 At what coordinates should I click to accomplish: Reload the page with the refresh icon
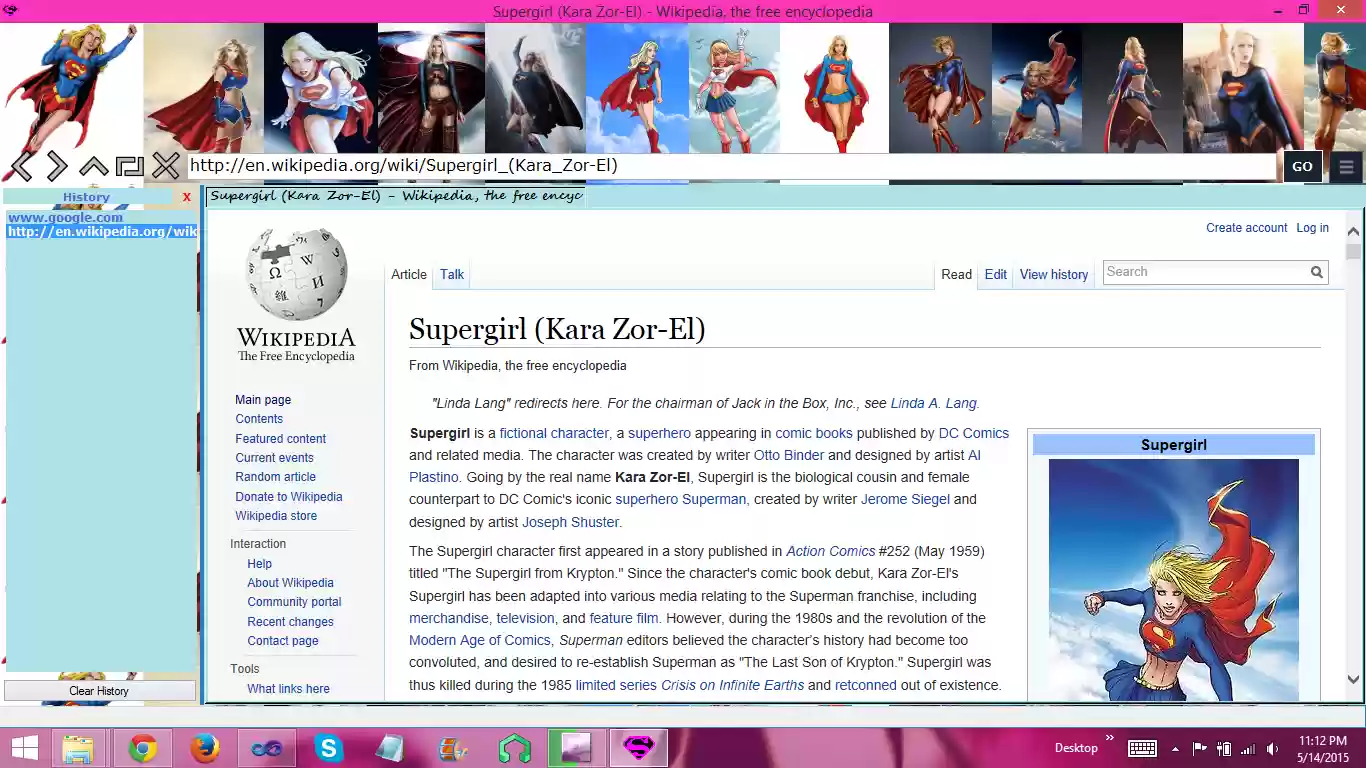(130, 165)
